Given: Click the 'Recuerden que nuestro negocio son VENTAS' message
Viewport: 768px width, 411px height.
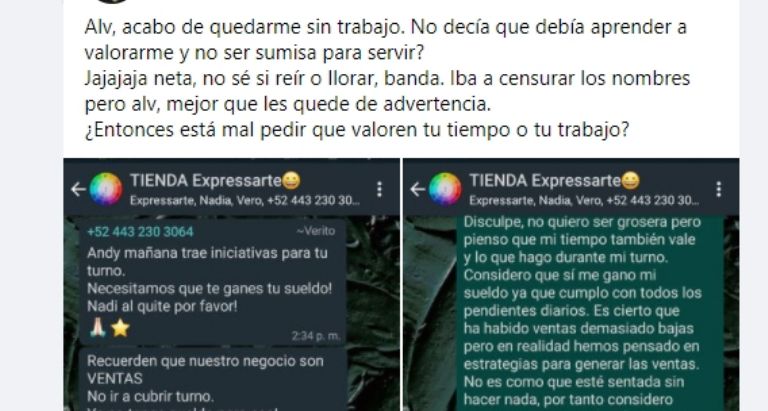Looking at the screenshot, I should click(213, 380).
